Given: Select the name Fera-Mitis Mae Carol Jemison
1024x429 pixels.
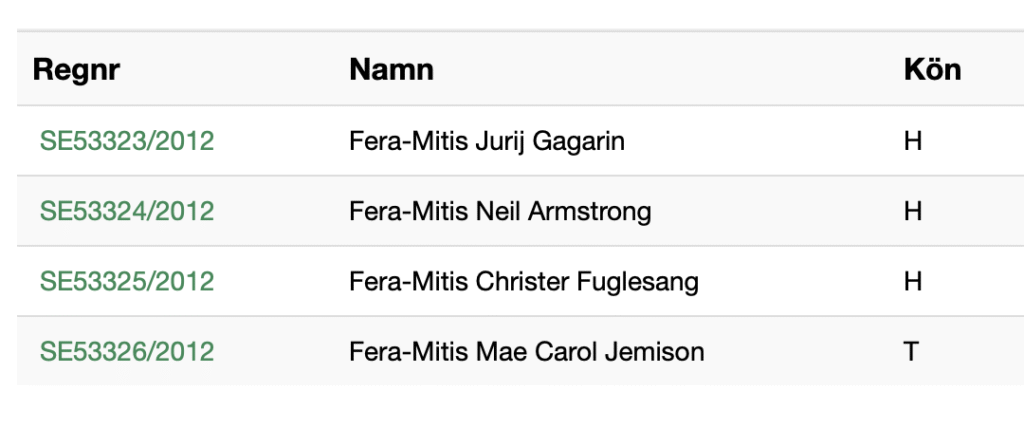Looking at the screenshot, I should (527, 352).
